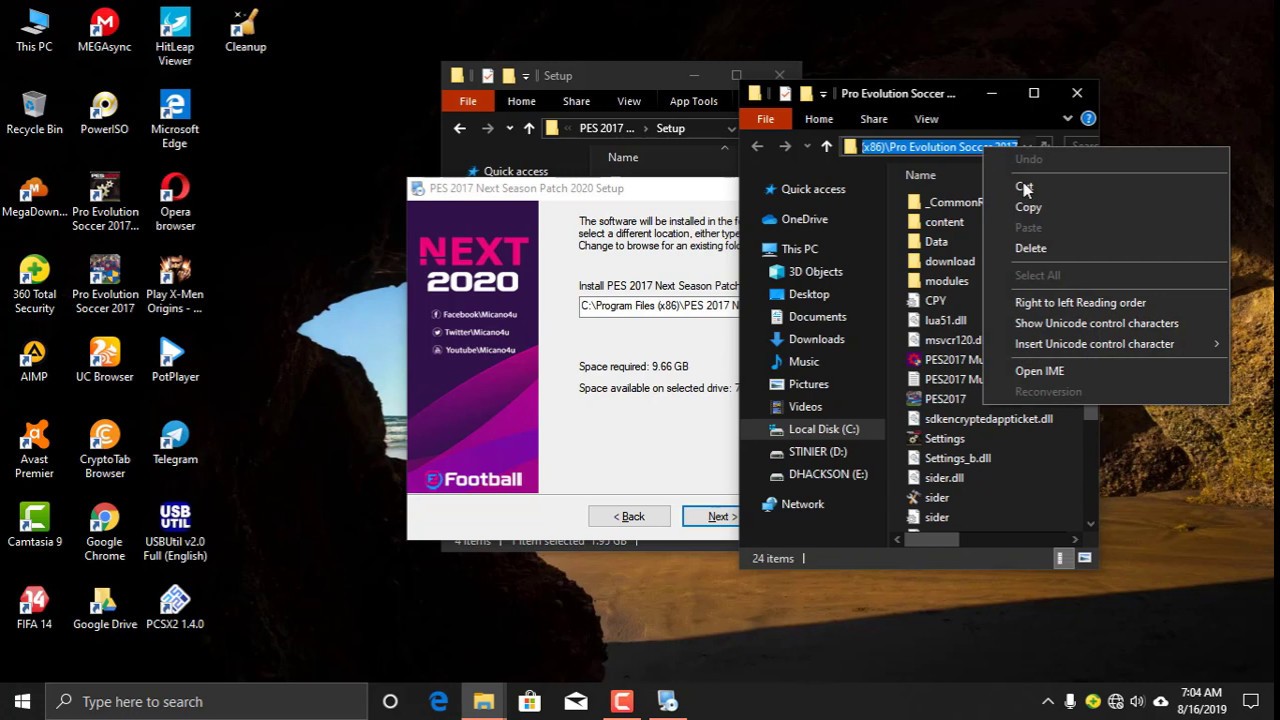The image size is (1280, 720).
Task: Open the PCSX2 1.4.0 desktop shortcut
Action: click(x=175, y=608)
